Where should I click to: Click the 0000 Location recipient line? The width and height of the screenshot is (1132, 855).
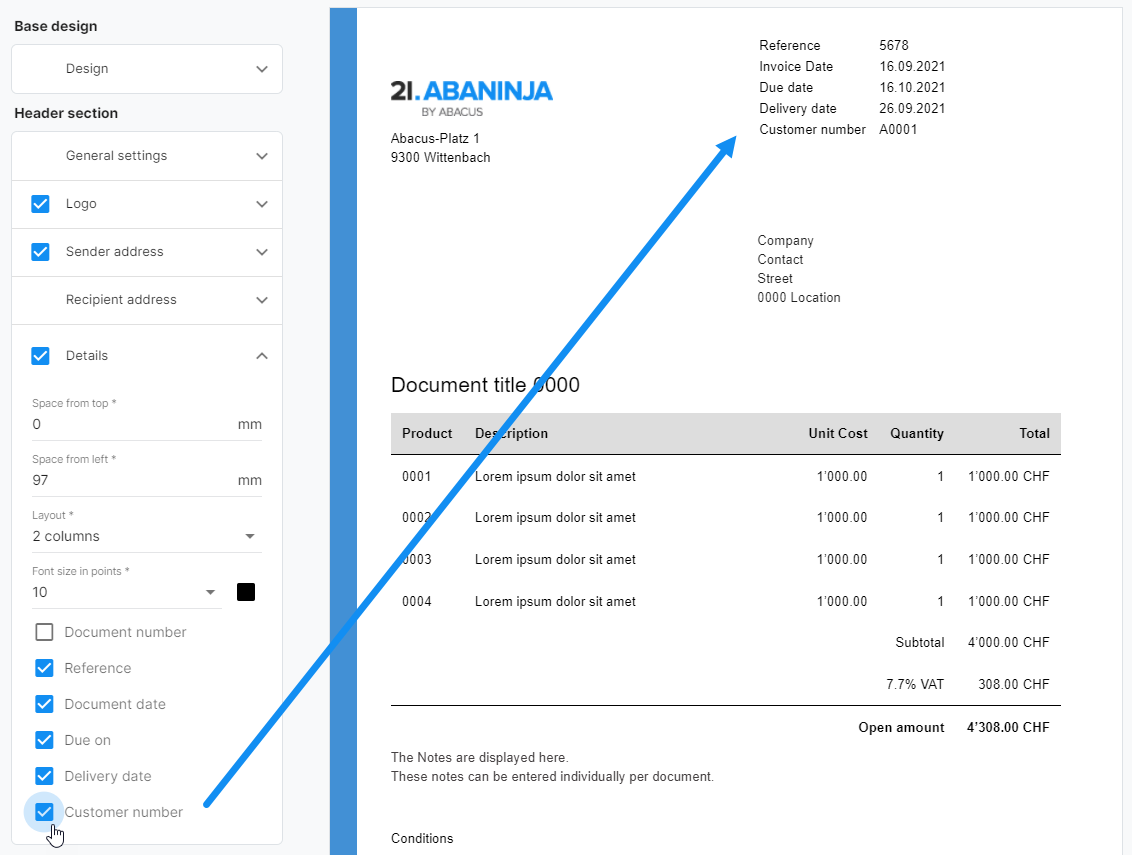798,298
